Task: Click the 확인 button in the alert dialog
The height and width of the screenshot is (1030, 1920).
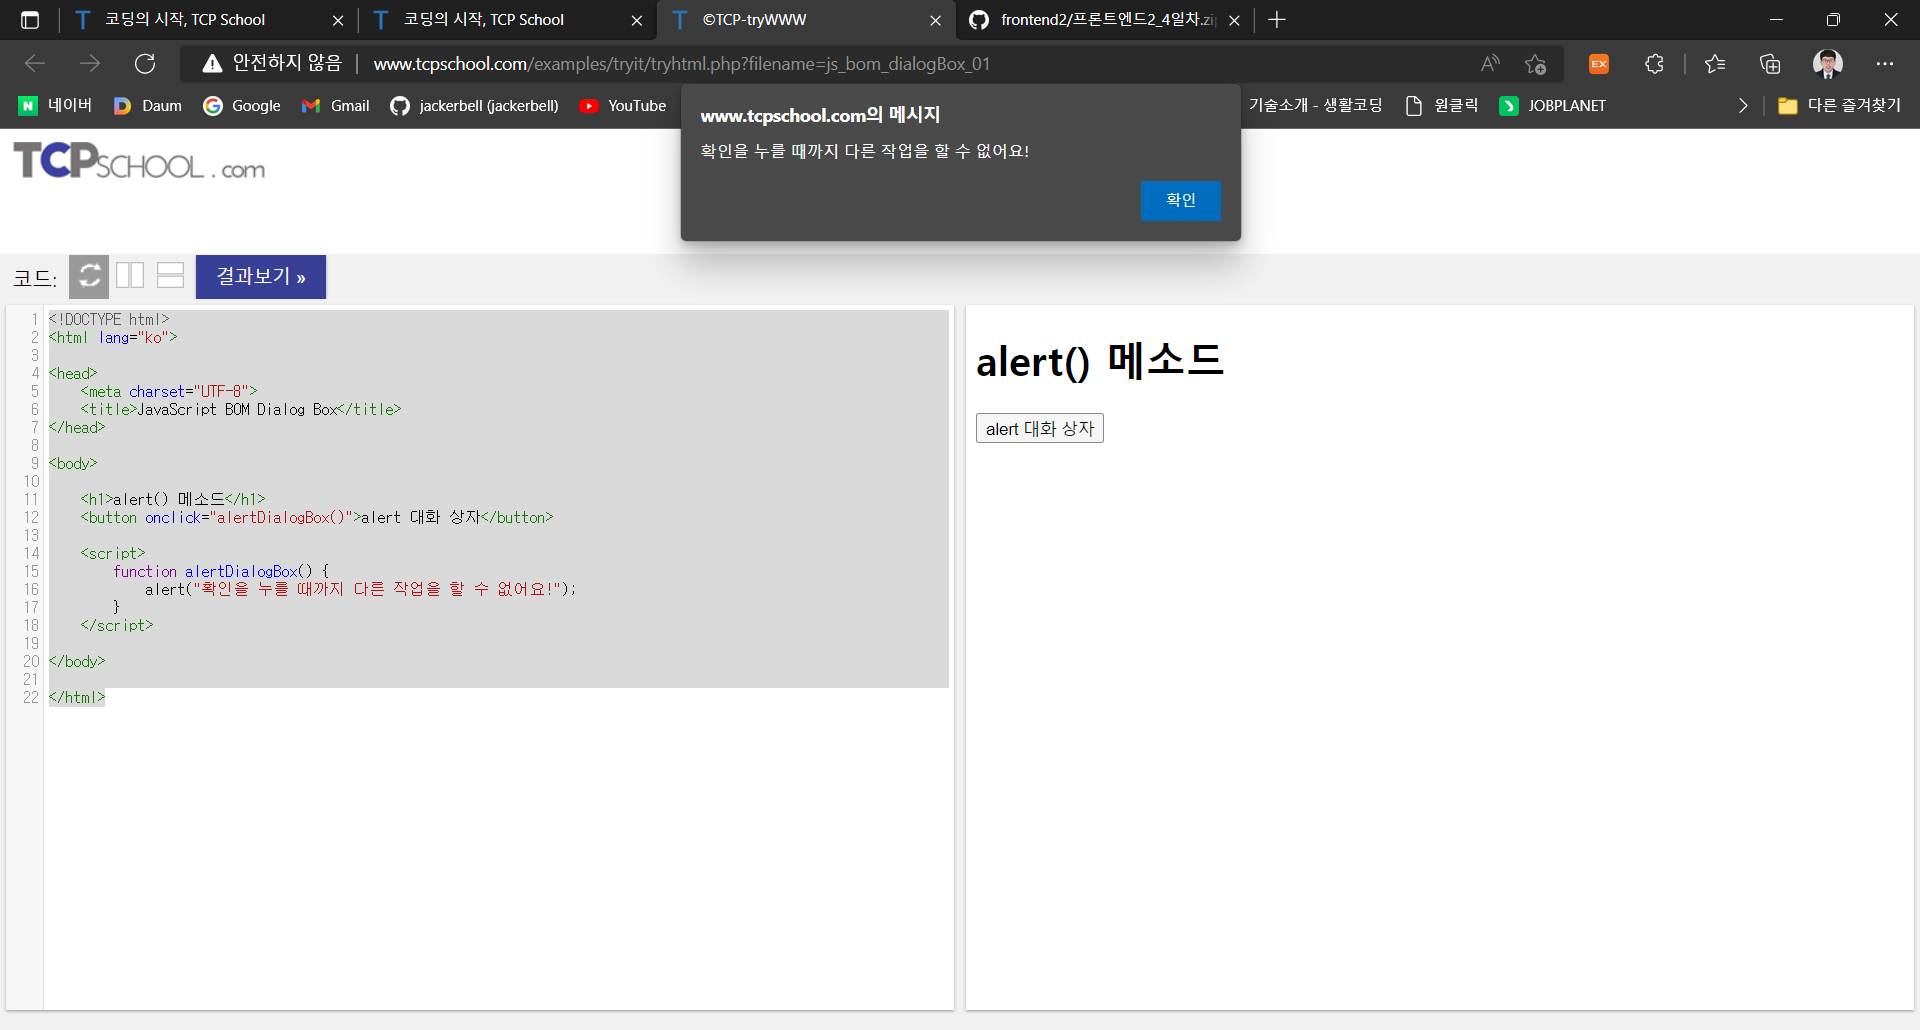Action: coord(1180,200)
